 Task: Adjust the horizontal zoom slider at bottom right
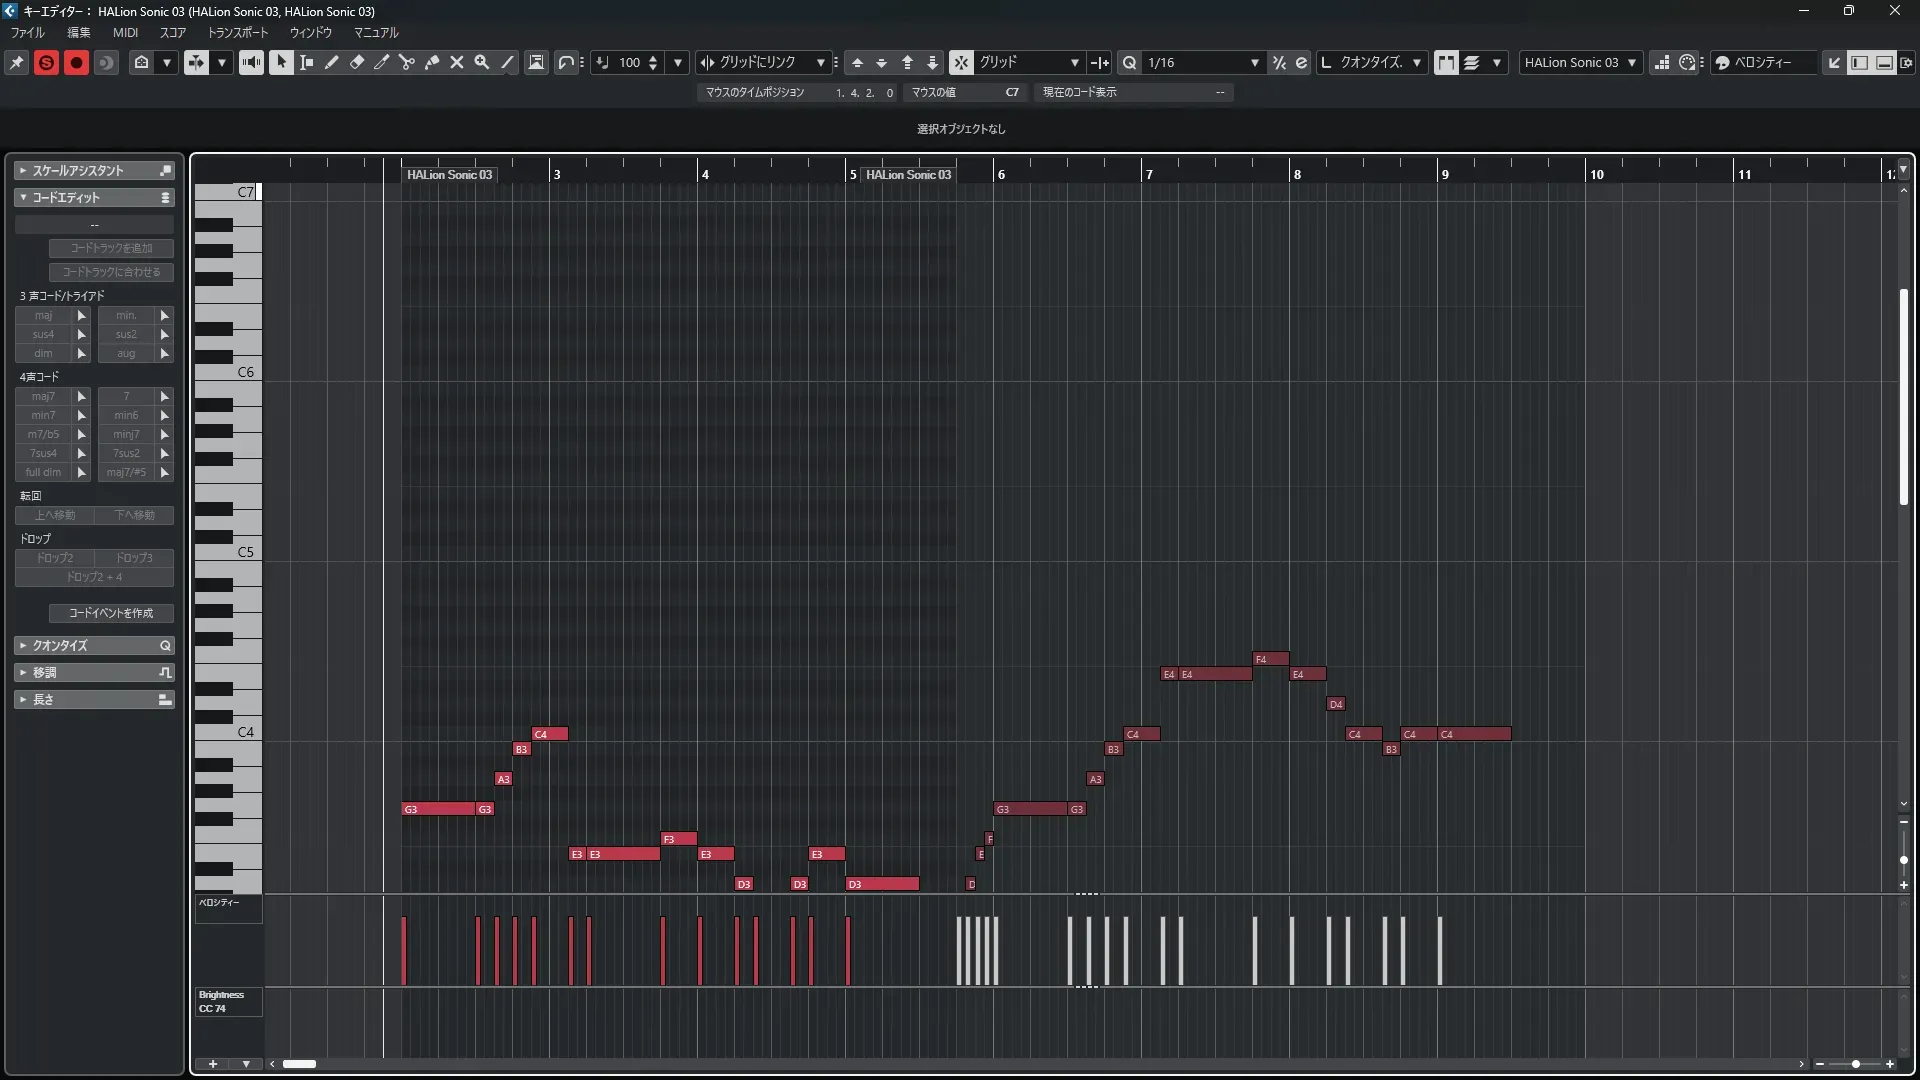coord(1855,1064)
